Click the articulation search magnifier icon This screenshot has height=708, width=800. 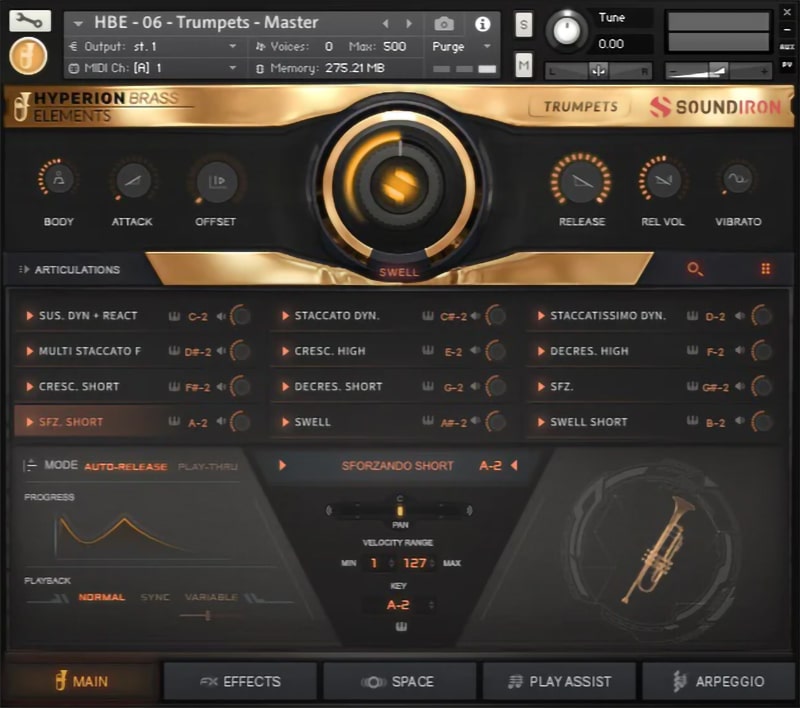pyautogui.click(x=694, y=269)
